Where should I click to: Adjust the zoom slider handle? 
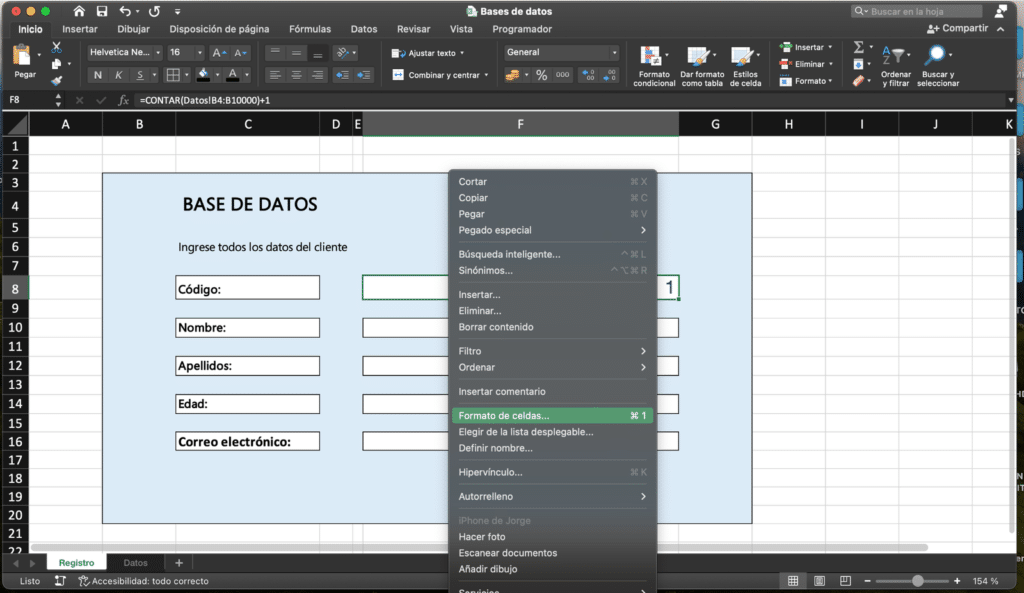click(x=918, y=581)
